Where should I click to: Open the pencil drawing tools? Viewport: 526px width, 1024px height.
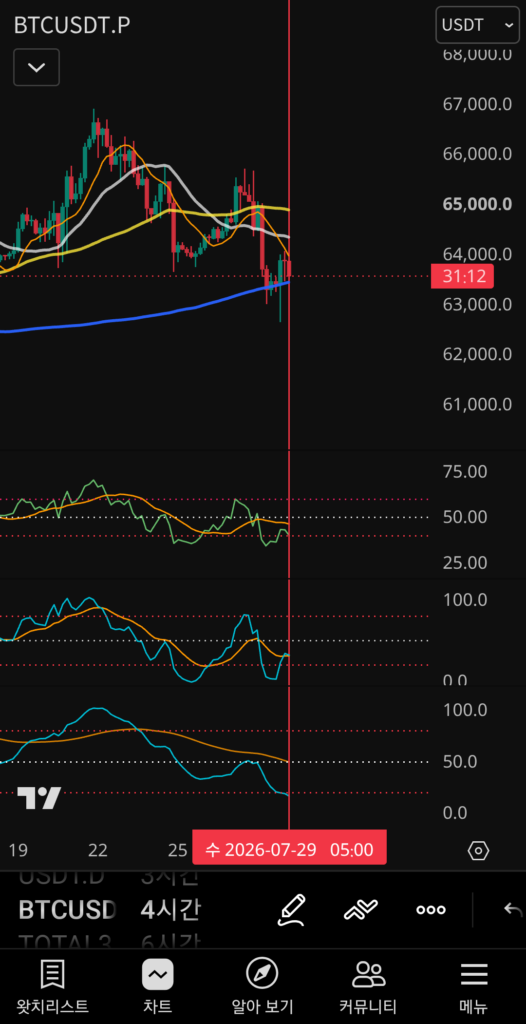pyautogui.click(x=291, y=909)
